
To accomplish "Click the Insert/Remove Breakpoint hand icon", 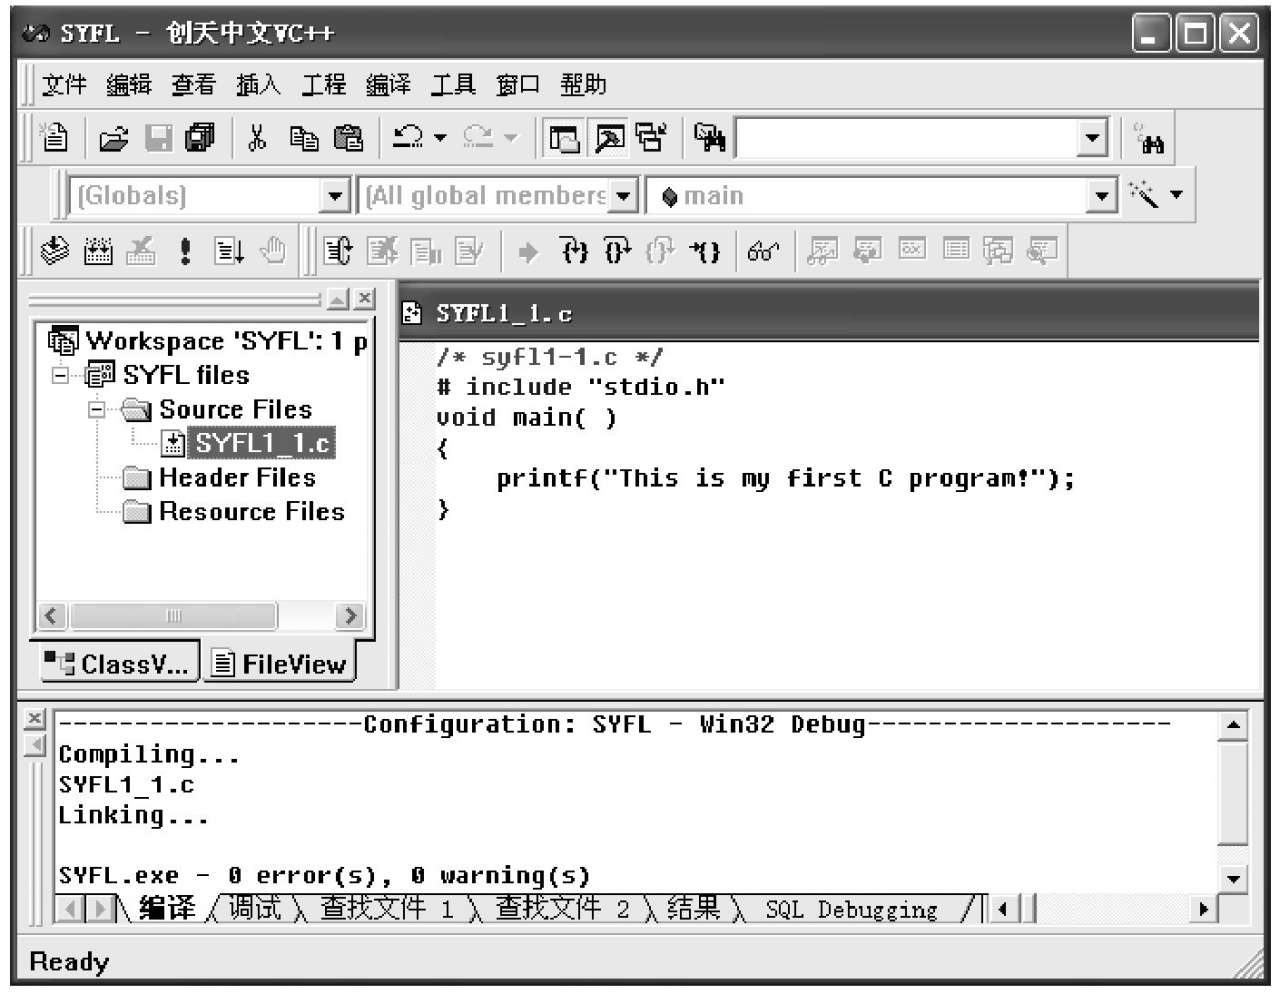I will [272, 251].
